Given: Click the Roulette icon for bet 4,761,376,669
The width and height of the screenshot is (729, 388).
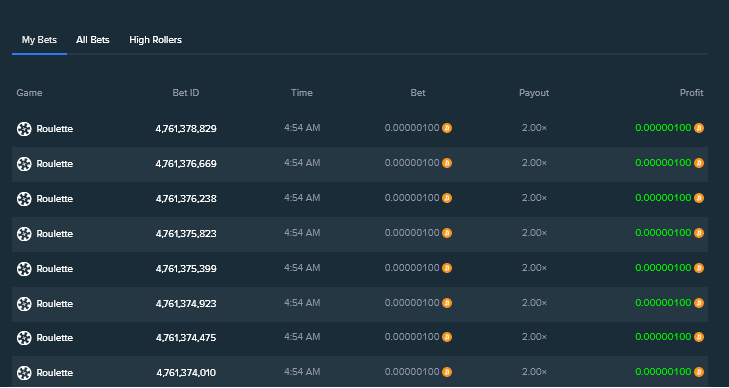Looking at the screenshot, I should 24,164.
